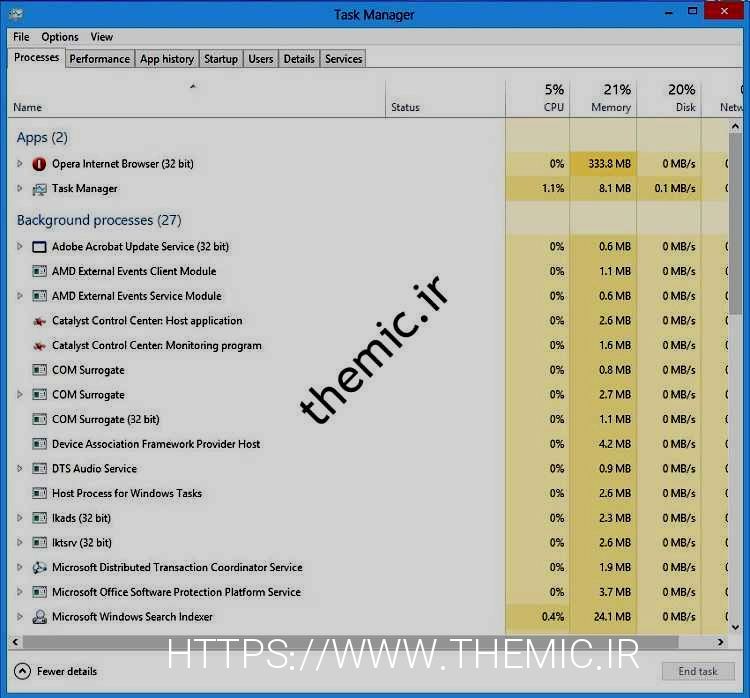Viewport: 750px width, 698px height.
Task: Select the 333.8 MB memory cell
Action: click(603, 164)
